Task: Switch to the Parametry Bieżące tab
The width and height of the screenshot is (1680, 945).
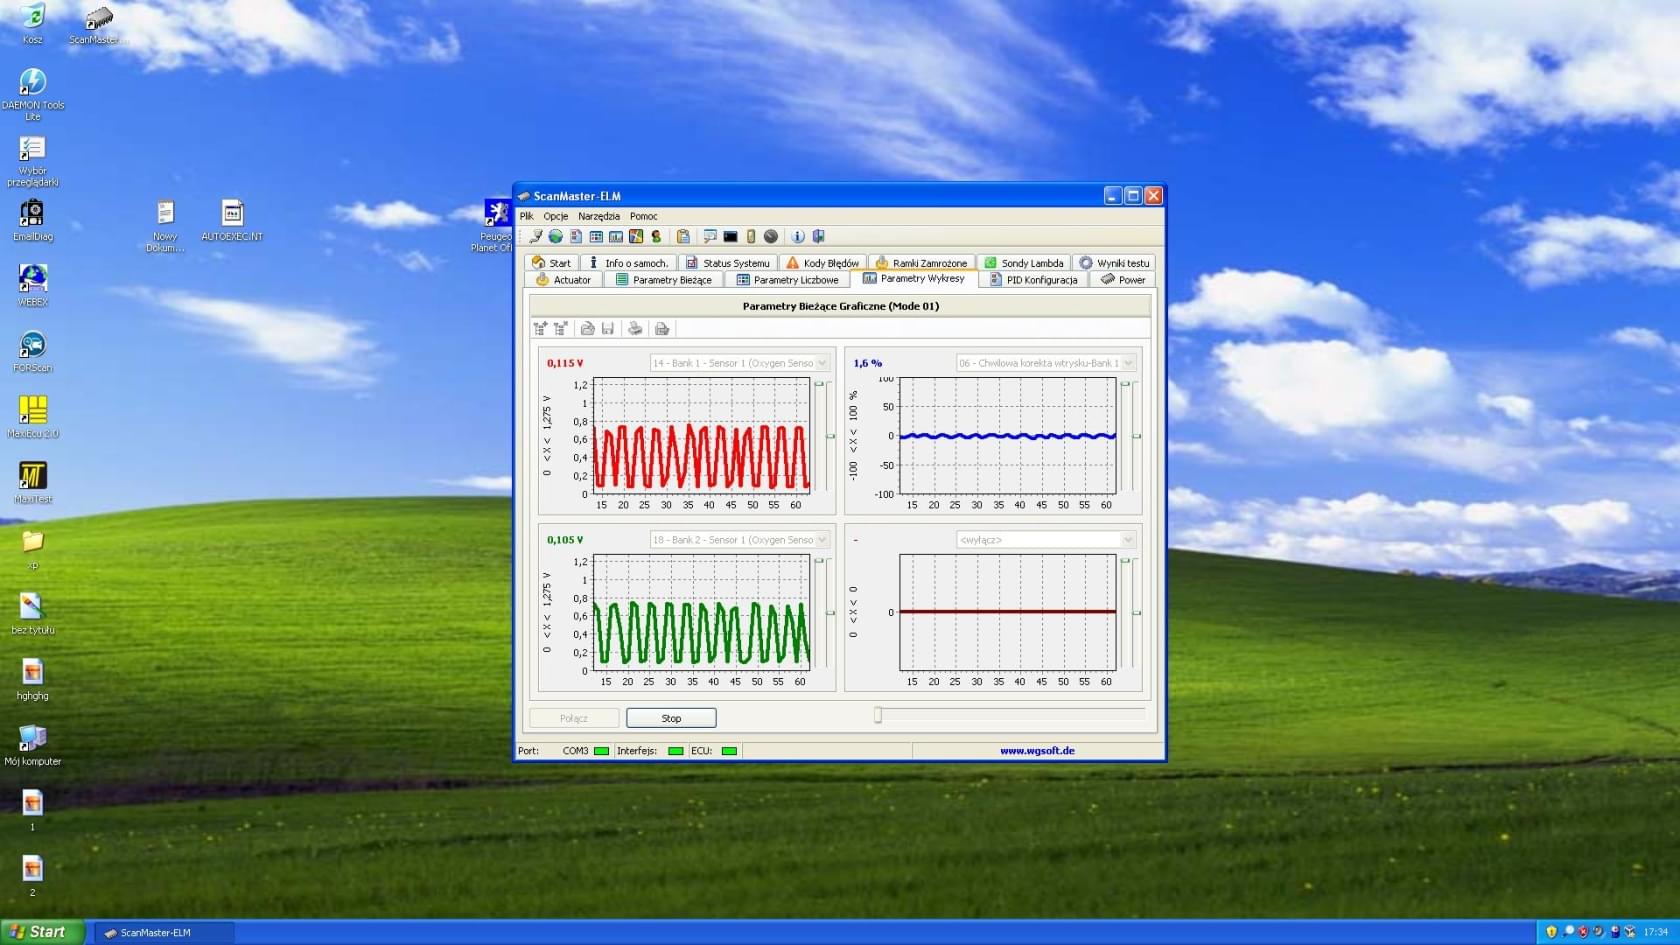Action: [x=664, y=280]
